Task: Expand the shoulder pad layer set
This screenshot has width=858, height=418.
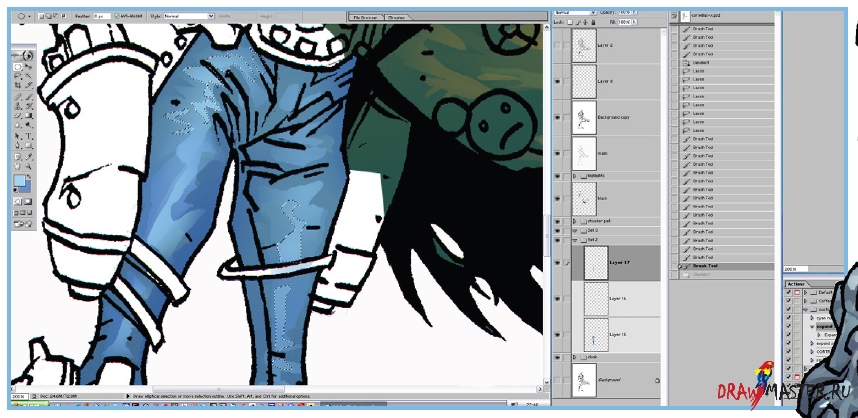Action: pos(575,221)
